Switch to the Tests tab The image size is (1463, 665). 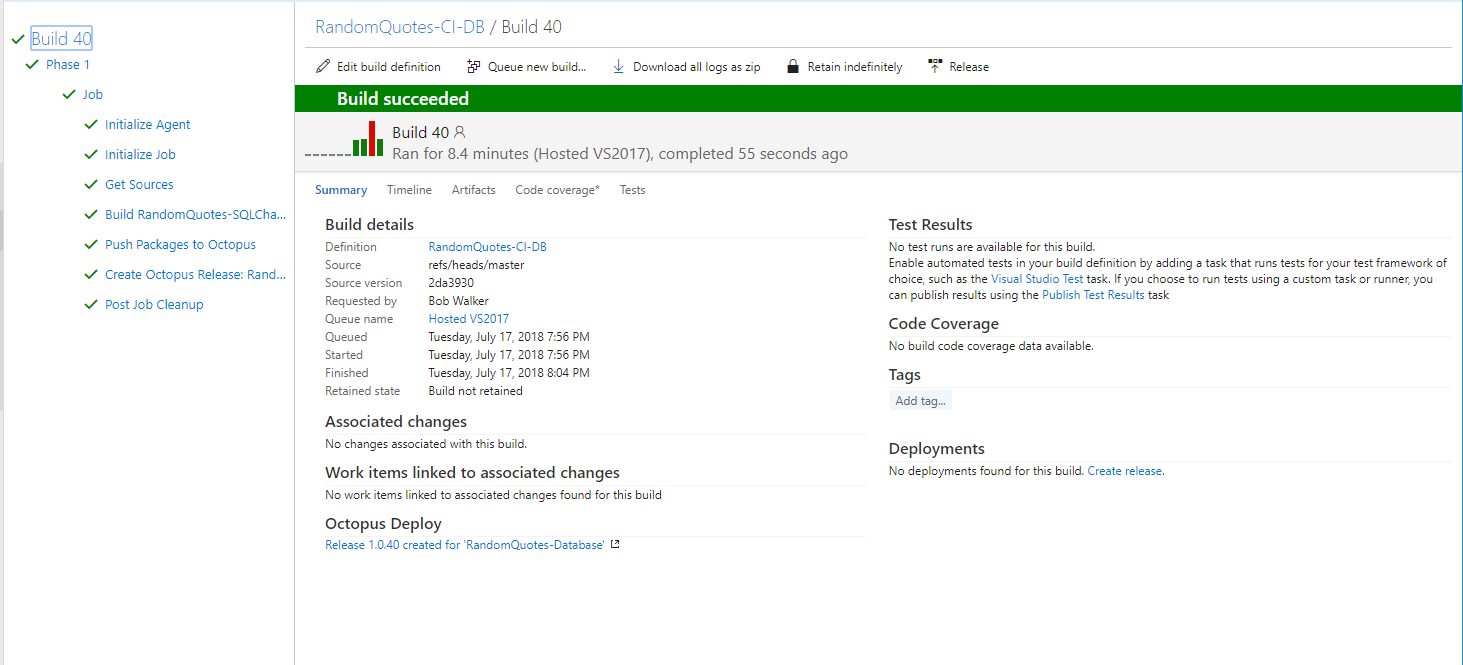[x=632, y=190]
